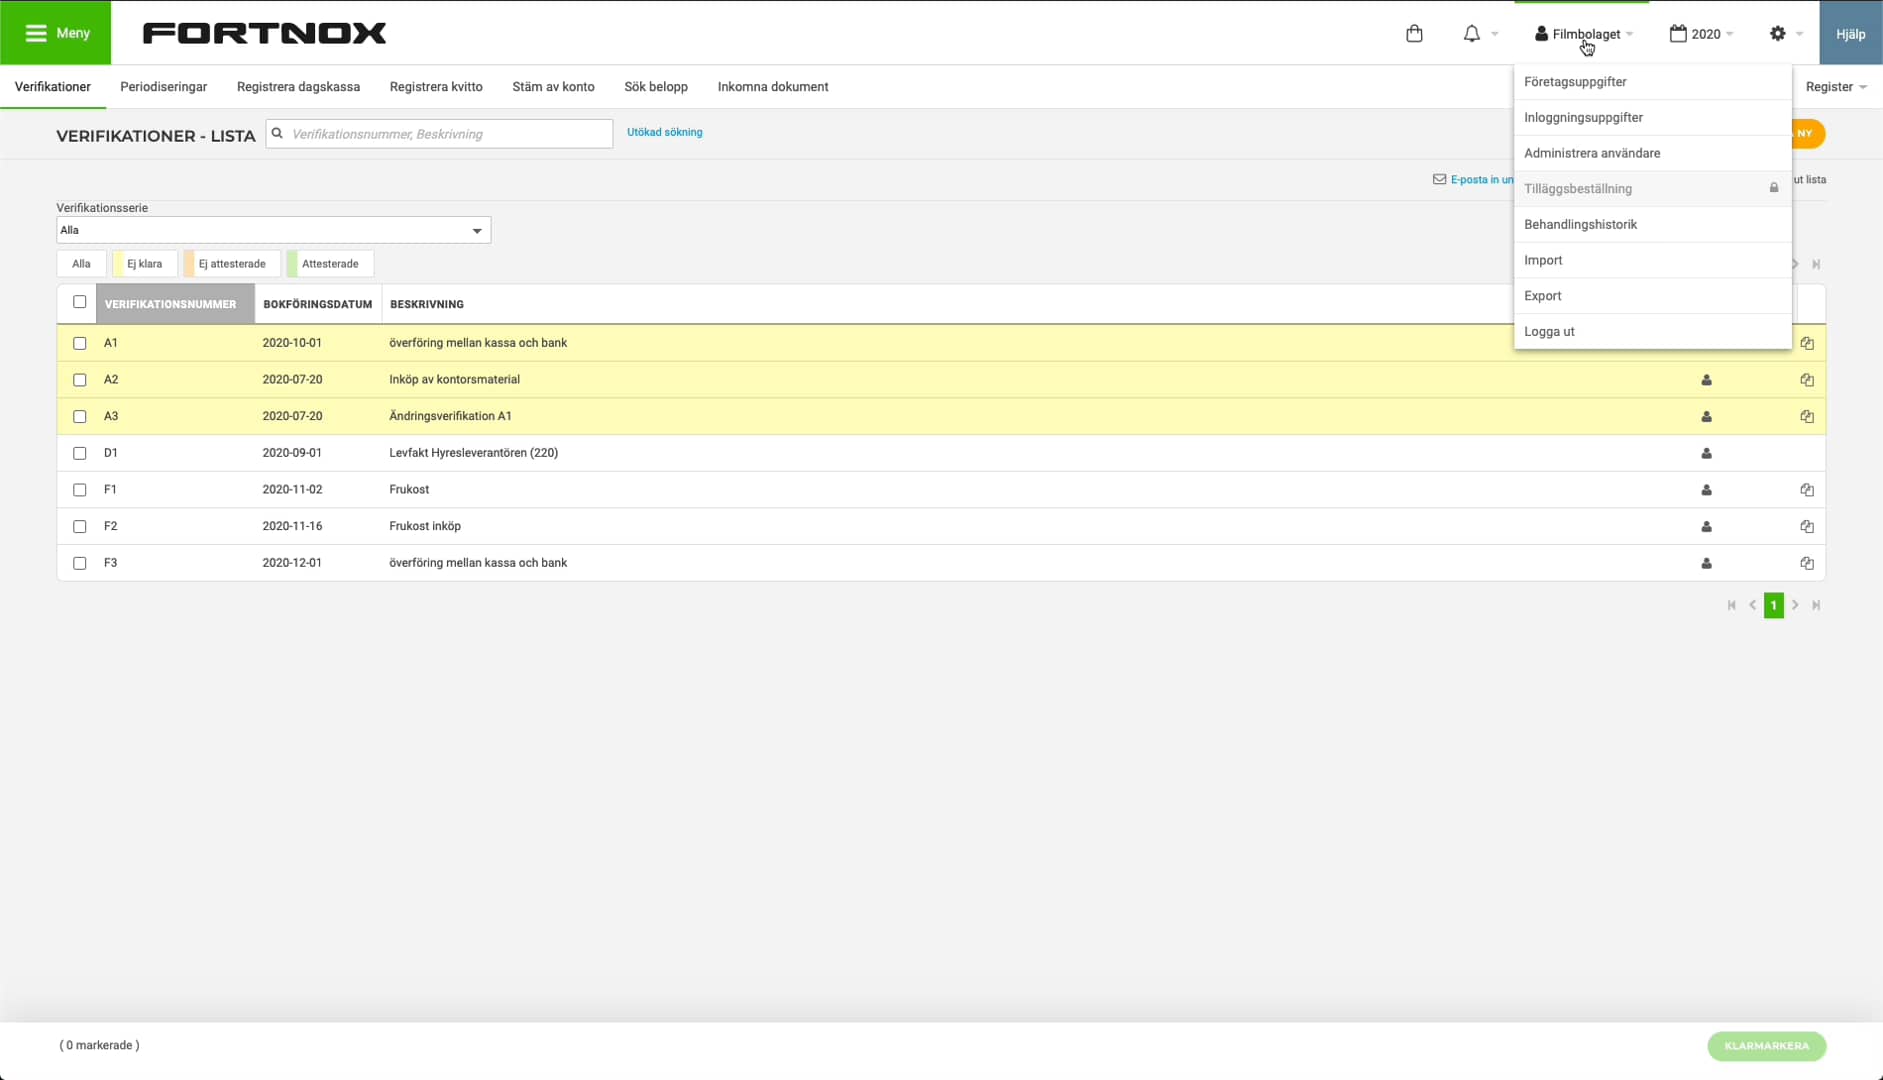Expand the Register dropdown

pos(1836,87)
